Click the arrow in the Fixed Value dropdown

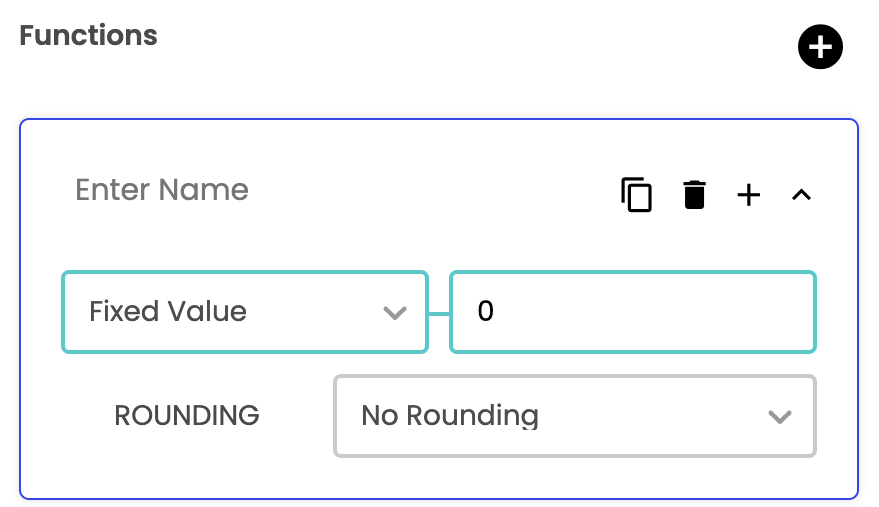coord(395,313)
